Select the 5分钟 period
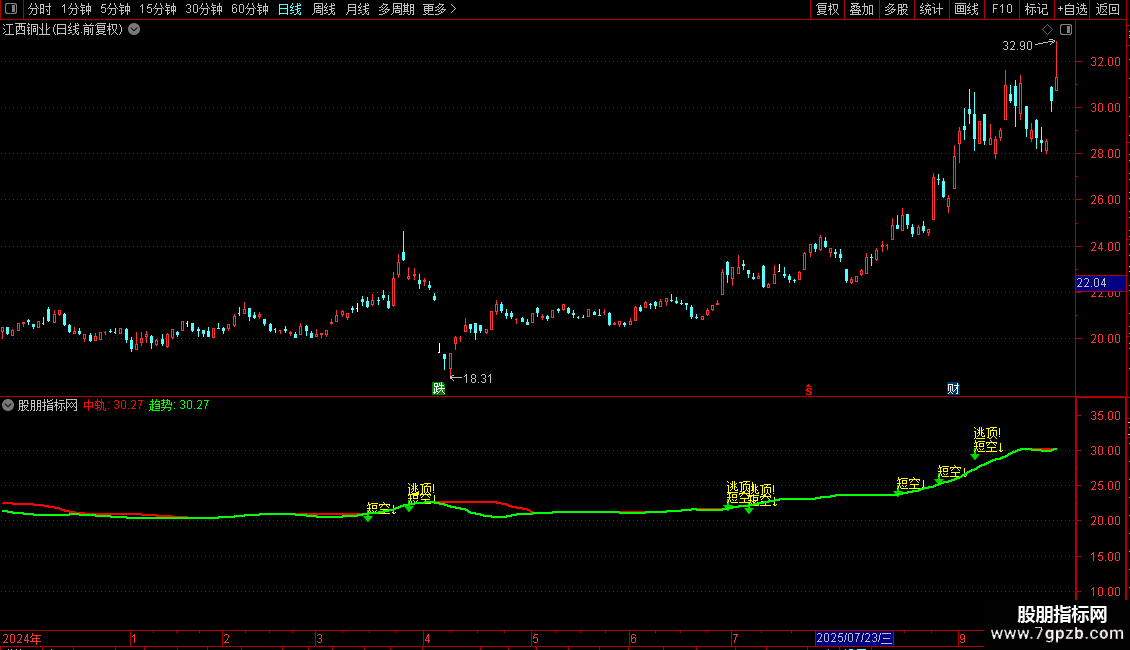 pyautogui.click(x=115, y=9)
